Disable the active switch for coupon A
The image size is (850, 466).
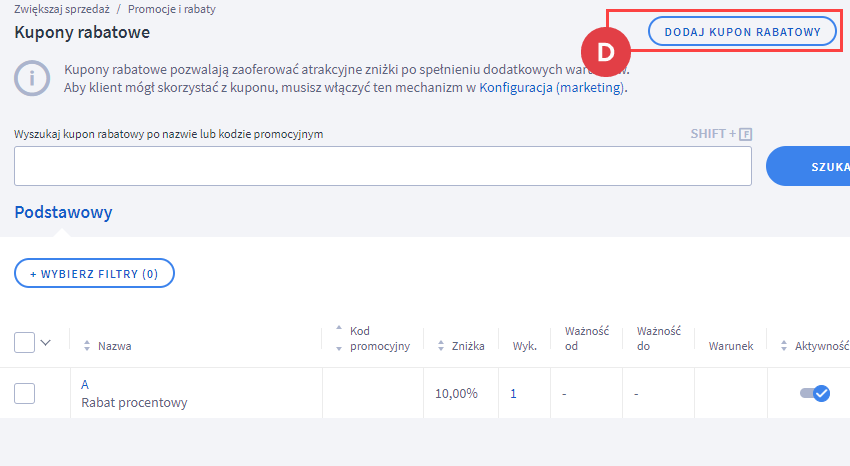[815, 393]
